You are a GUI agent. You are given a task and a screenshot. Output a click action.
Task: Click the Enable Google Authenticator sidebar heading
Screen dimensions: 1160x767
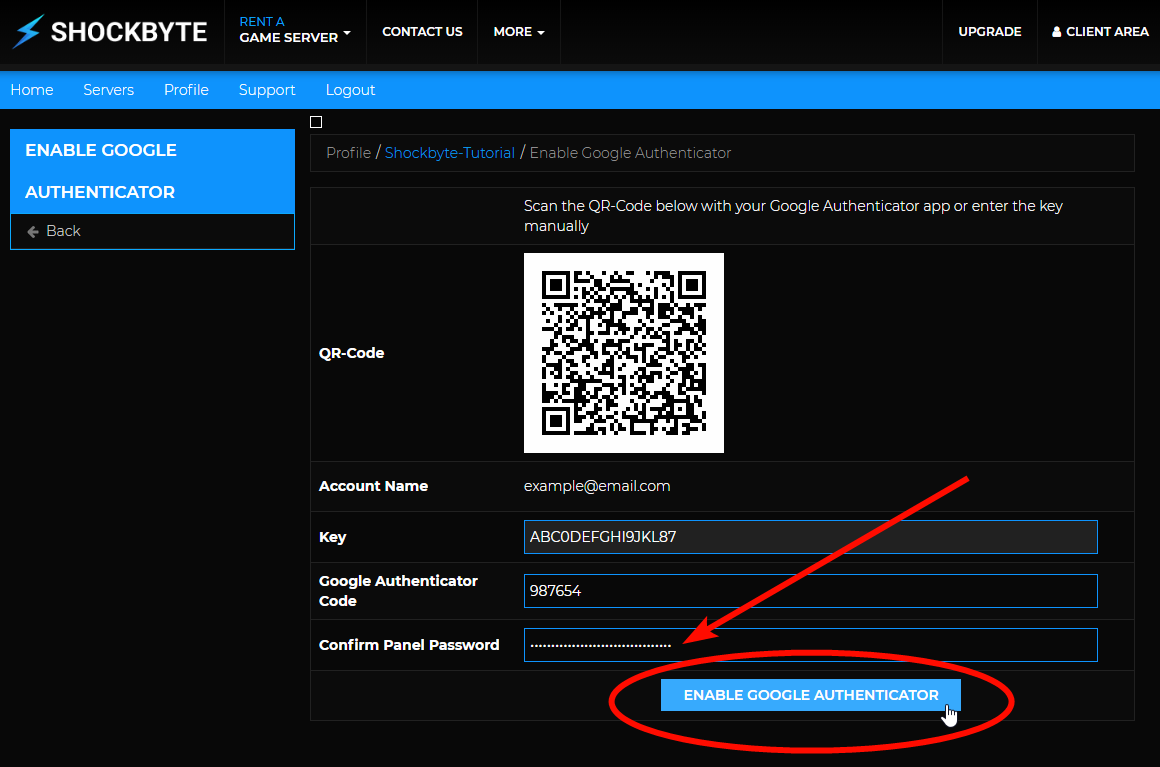point(152,171)
